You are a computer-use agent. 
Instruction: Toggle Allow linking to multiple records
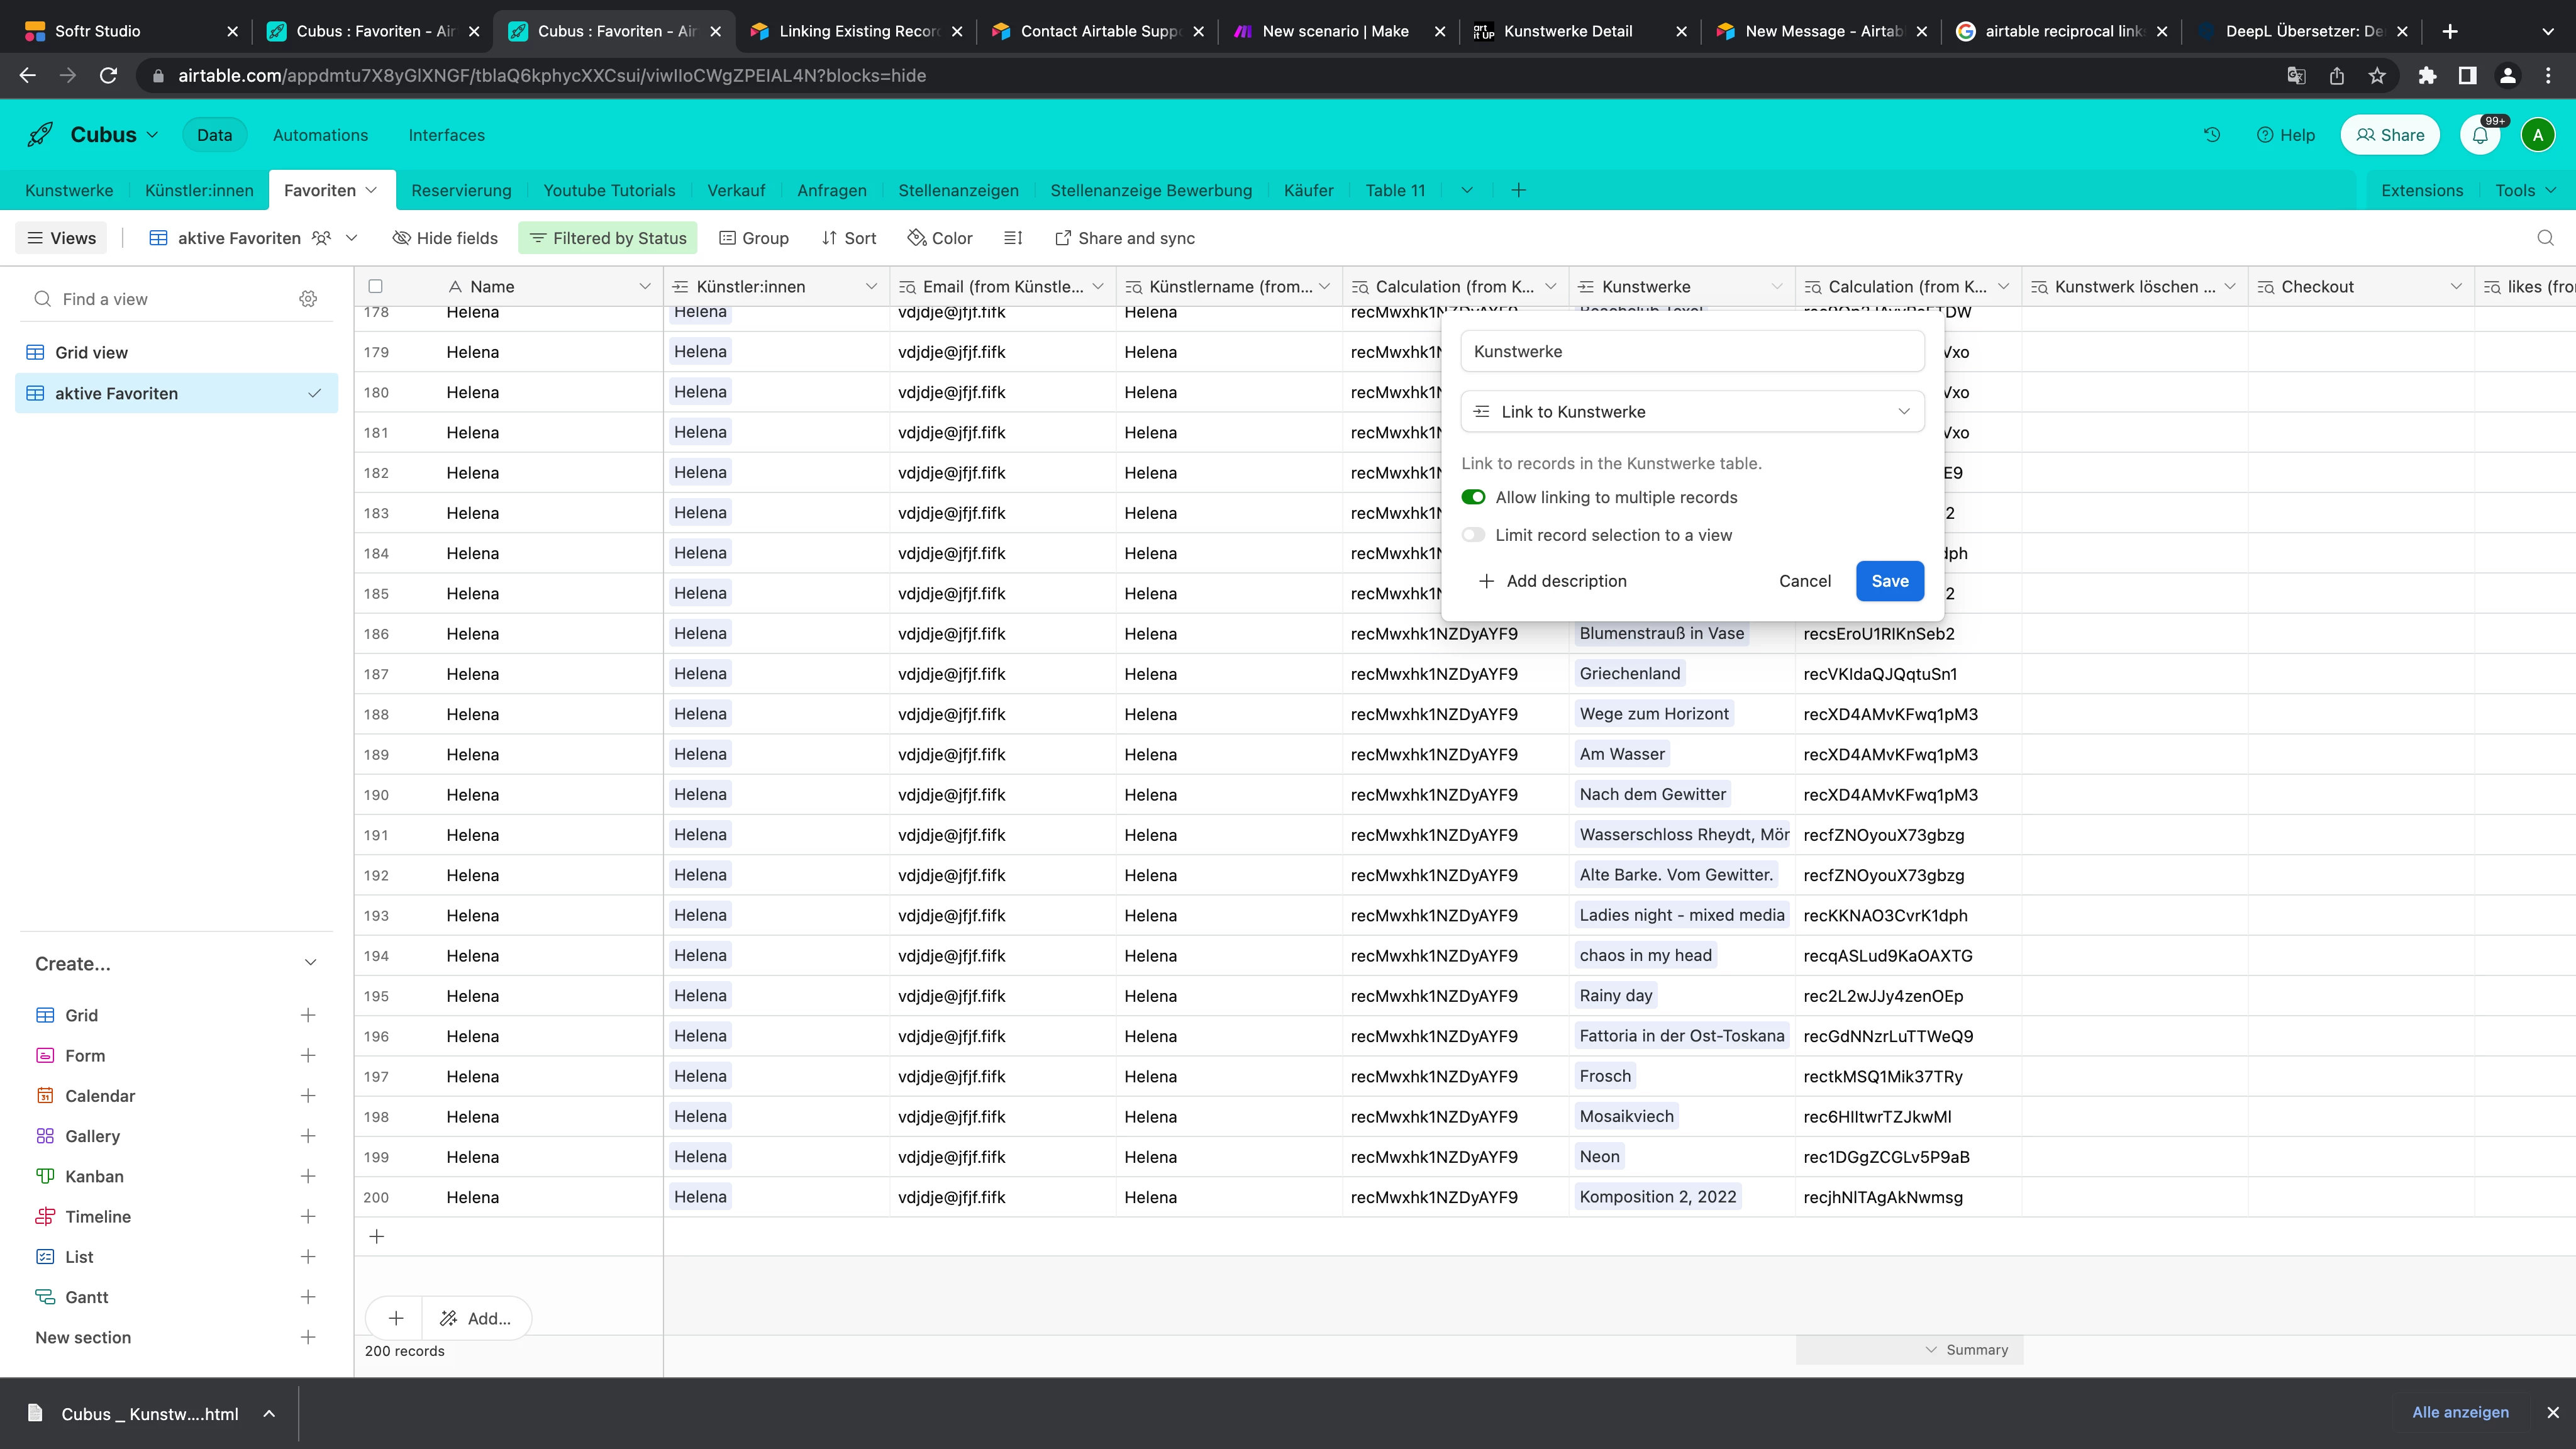click(1473, 497)
